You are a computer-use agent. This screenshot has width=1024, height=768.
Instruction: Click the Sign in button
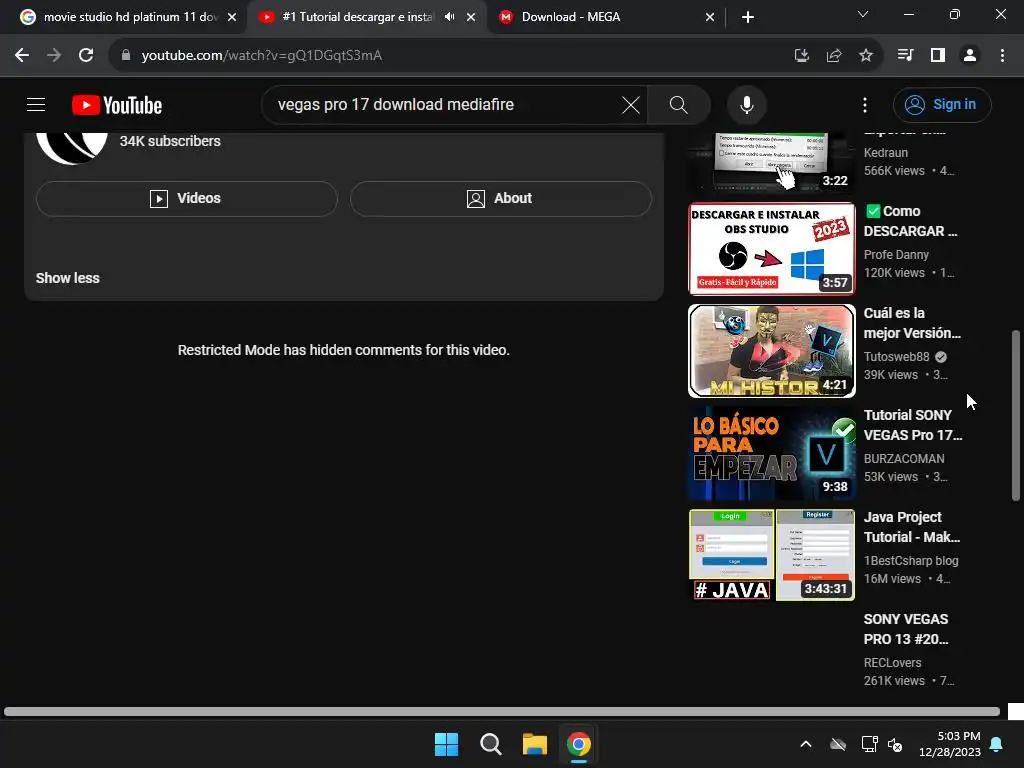click(x=942, y=104)
